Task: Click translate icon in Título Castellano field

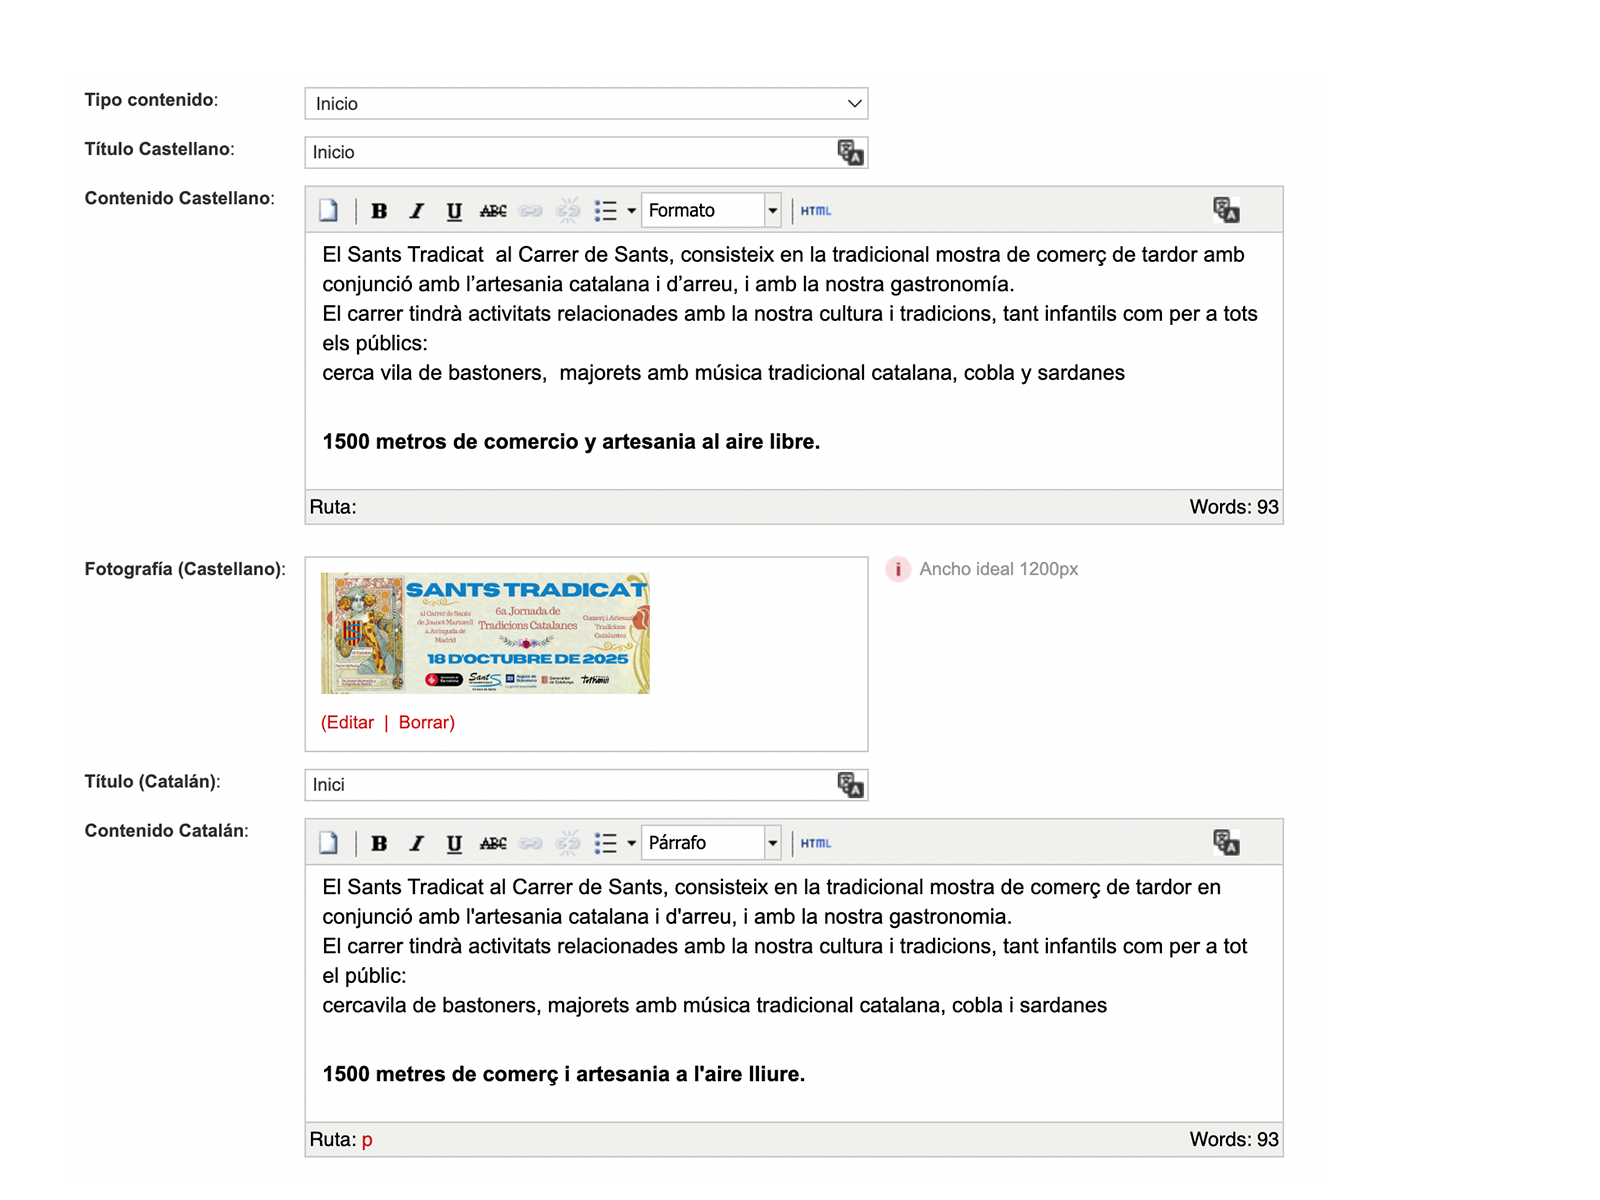Action: [850, 153]
